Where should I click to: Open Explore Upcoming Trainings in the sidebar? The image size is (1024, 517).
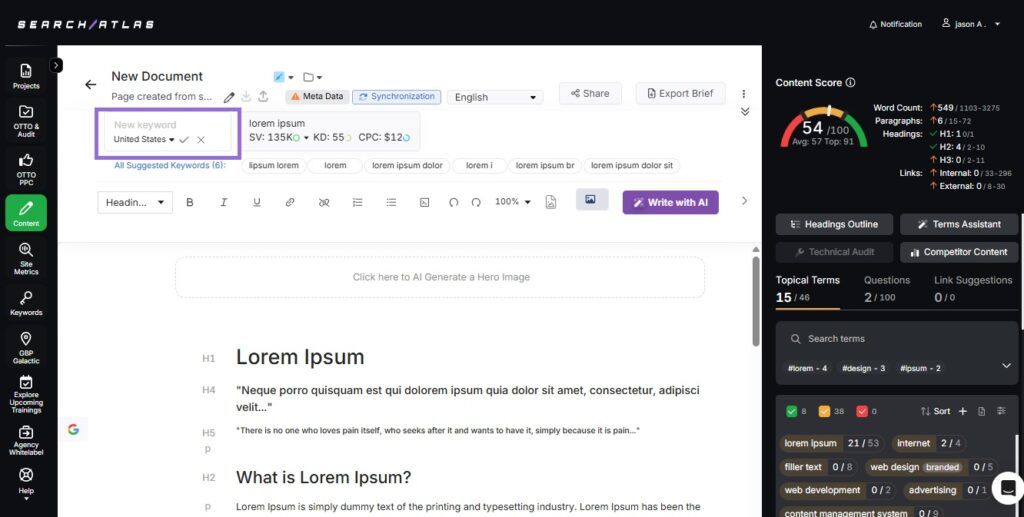(x=26, y=394)
